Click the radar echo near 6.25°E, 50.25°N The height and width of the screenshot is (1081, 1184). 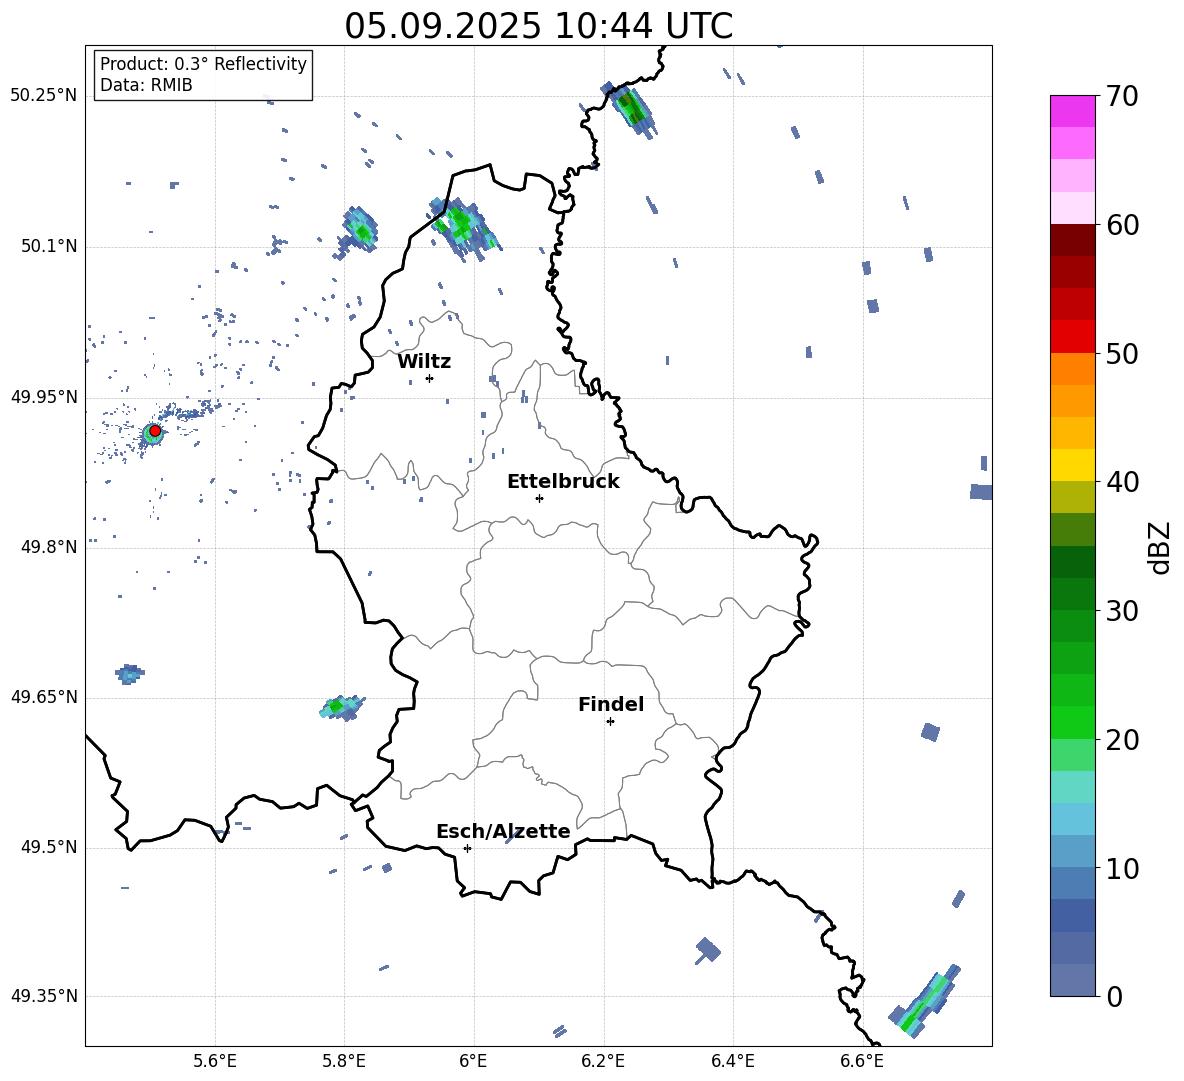pyautogui.click(x=631, y=109)
